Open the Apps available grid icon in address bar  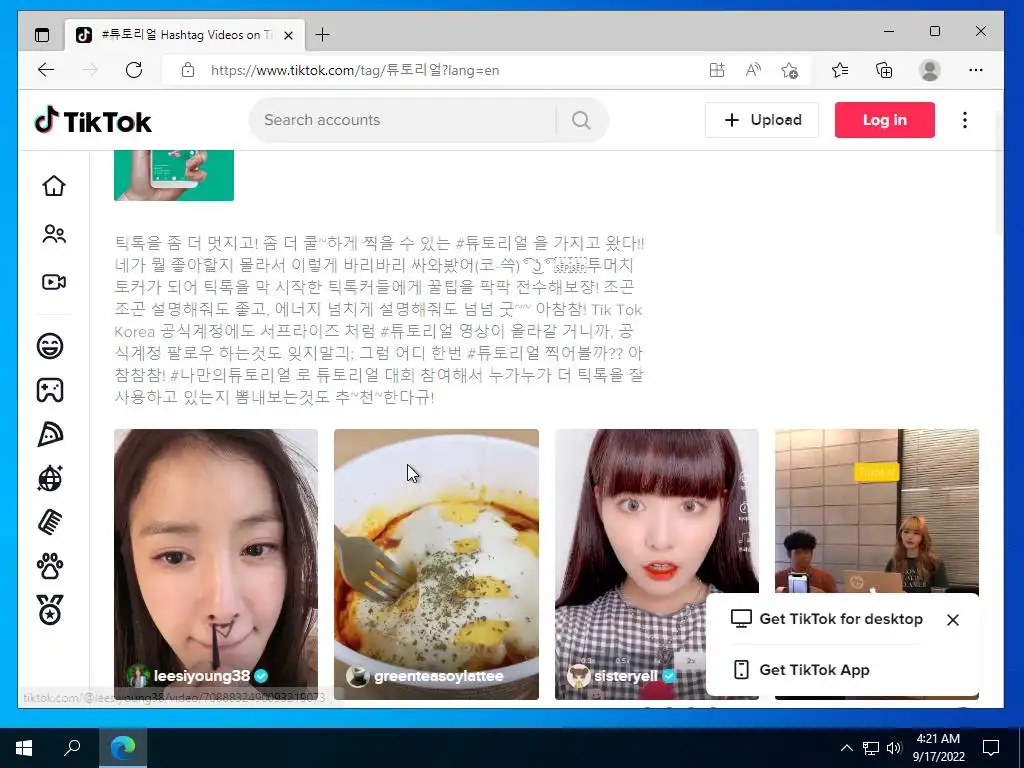[x=716, y=70]
